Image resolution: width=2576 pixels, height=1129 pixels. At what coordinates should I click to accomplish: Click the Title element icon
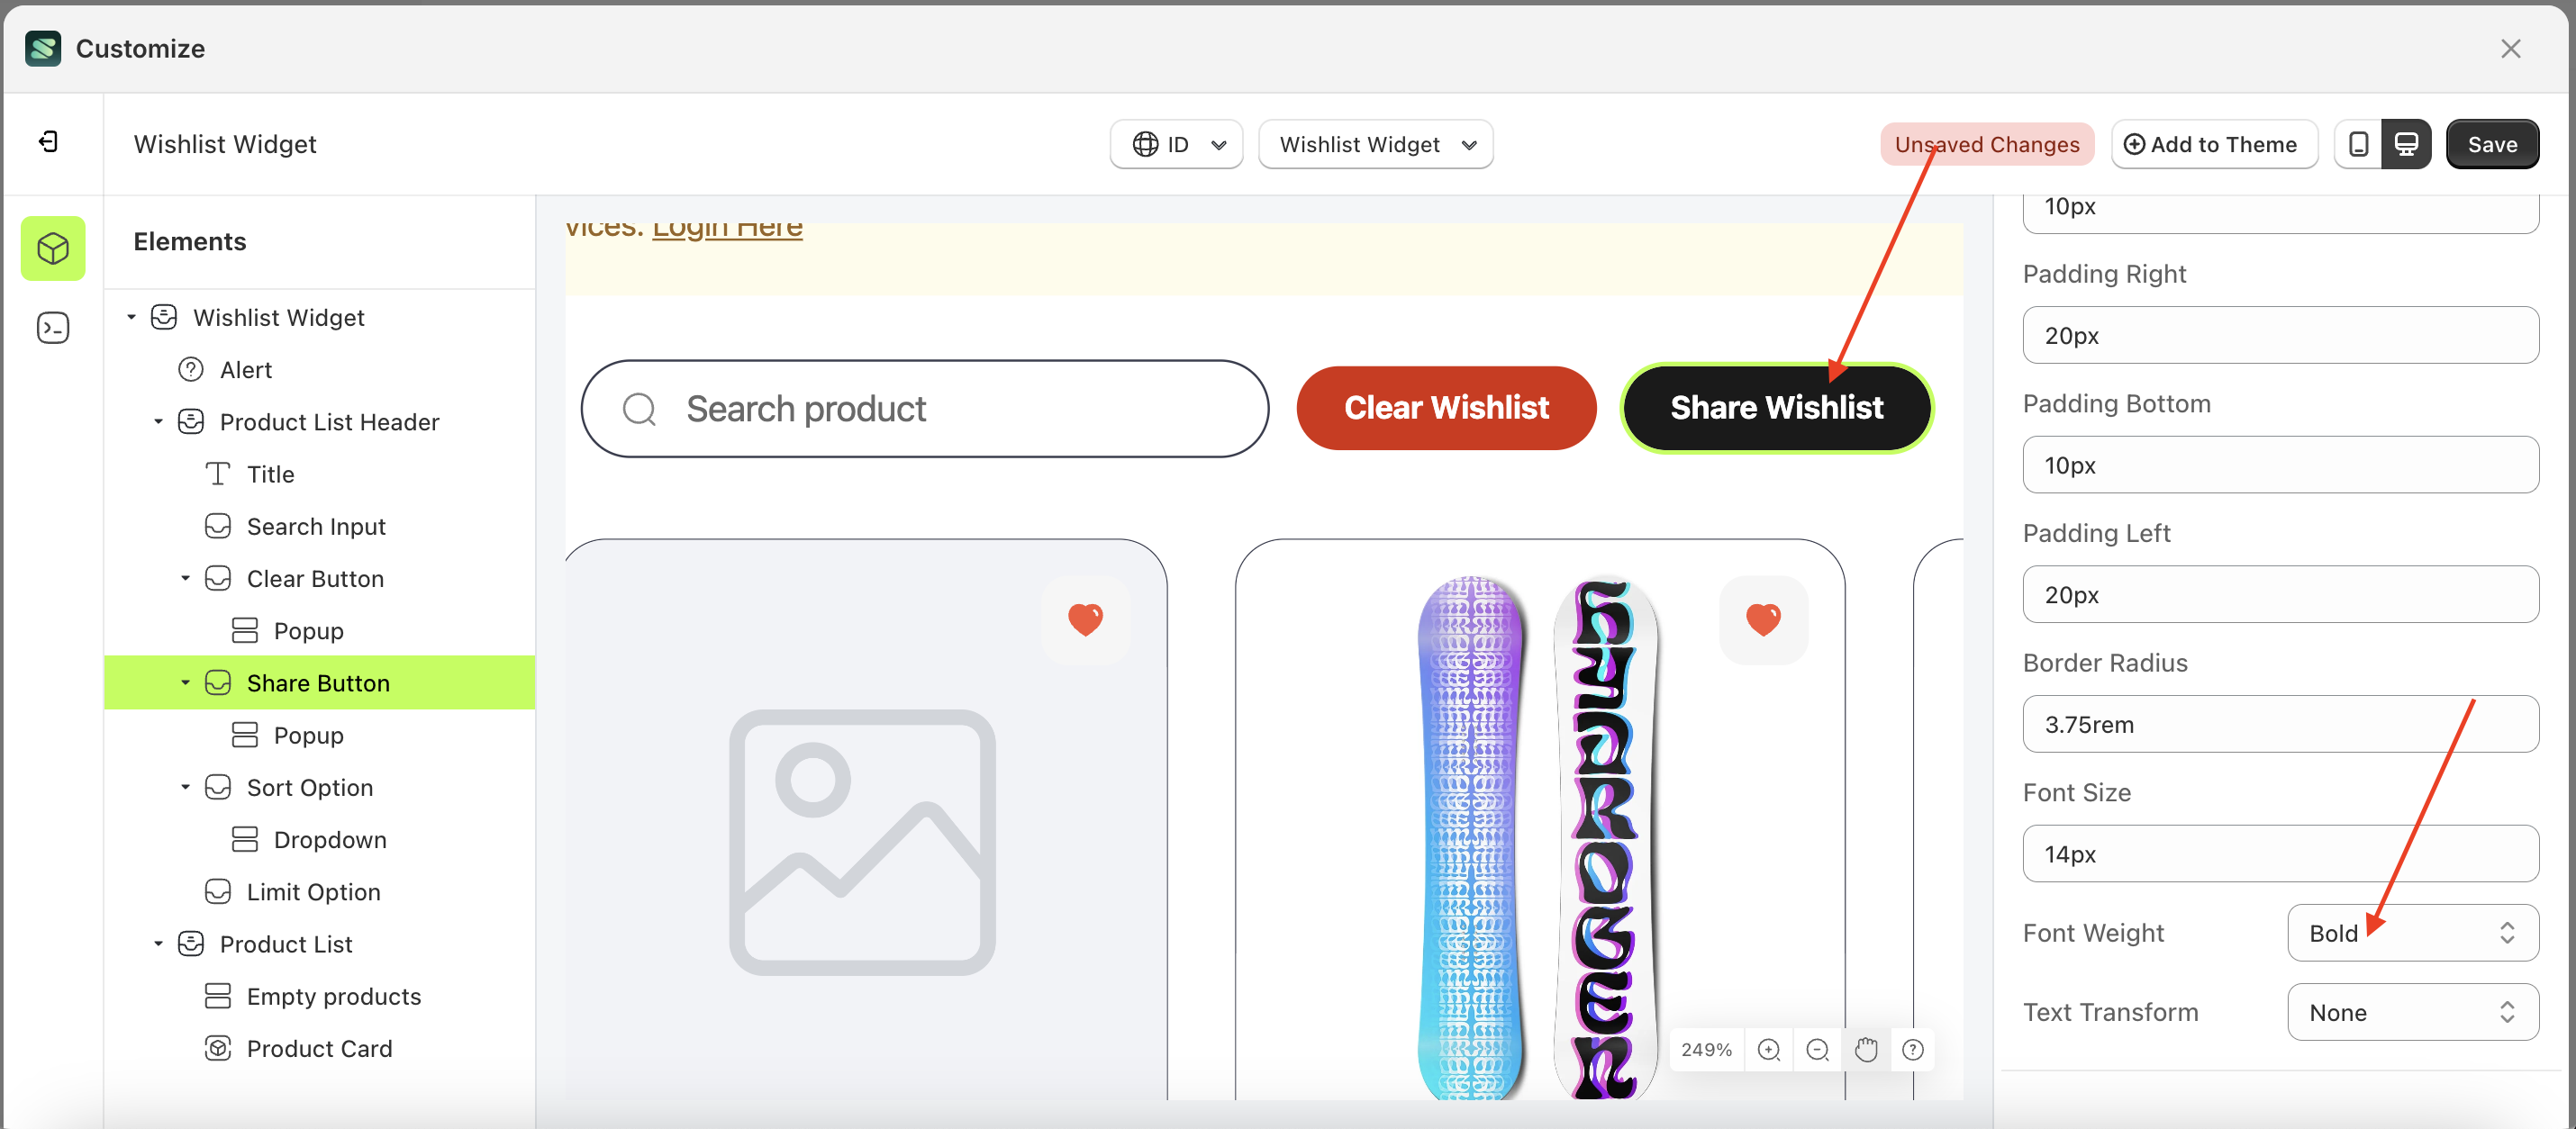pyautogui.click(x=217, y=473)
